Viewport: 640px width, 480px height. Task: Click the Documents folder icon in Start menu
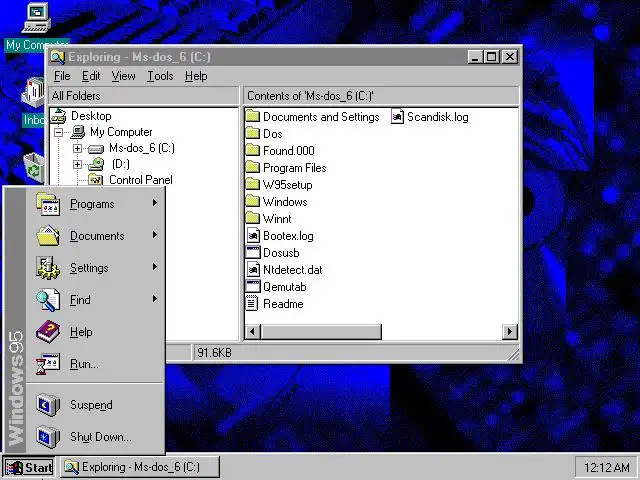point(48,236)
